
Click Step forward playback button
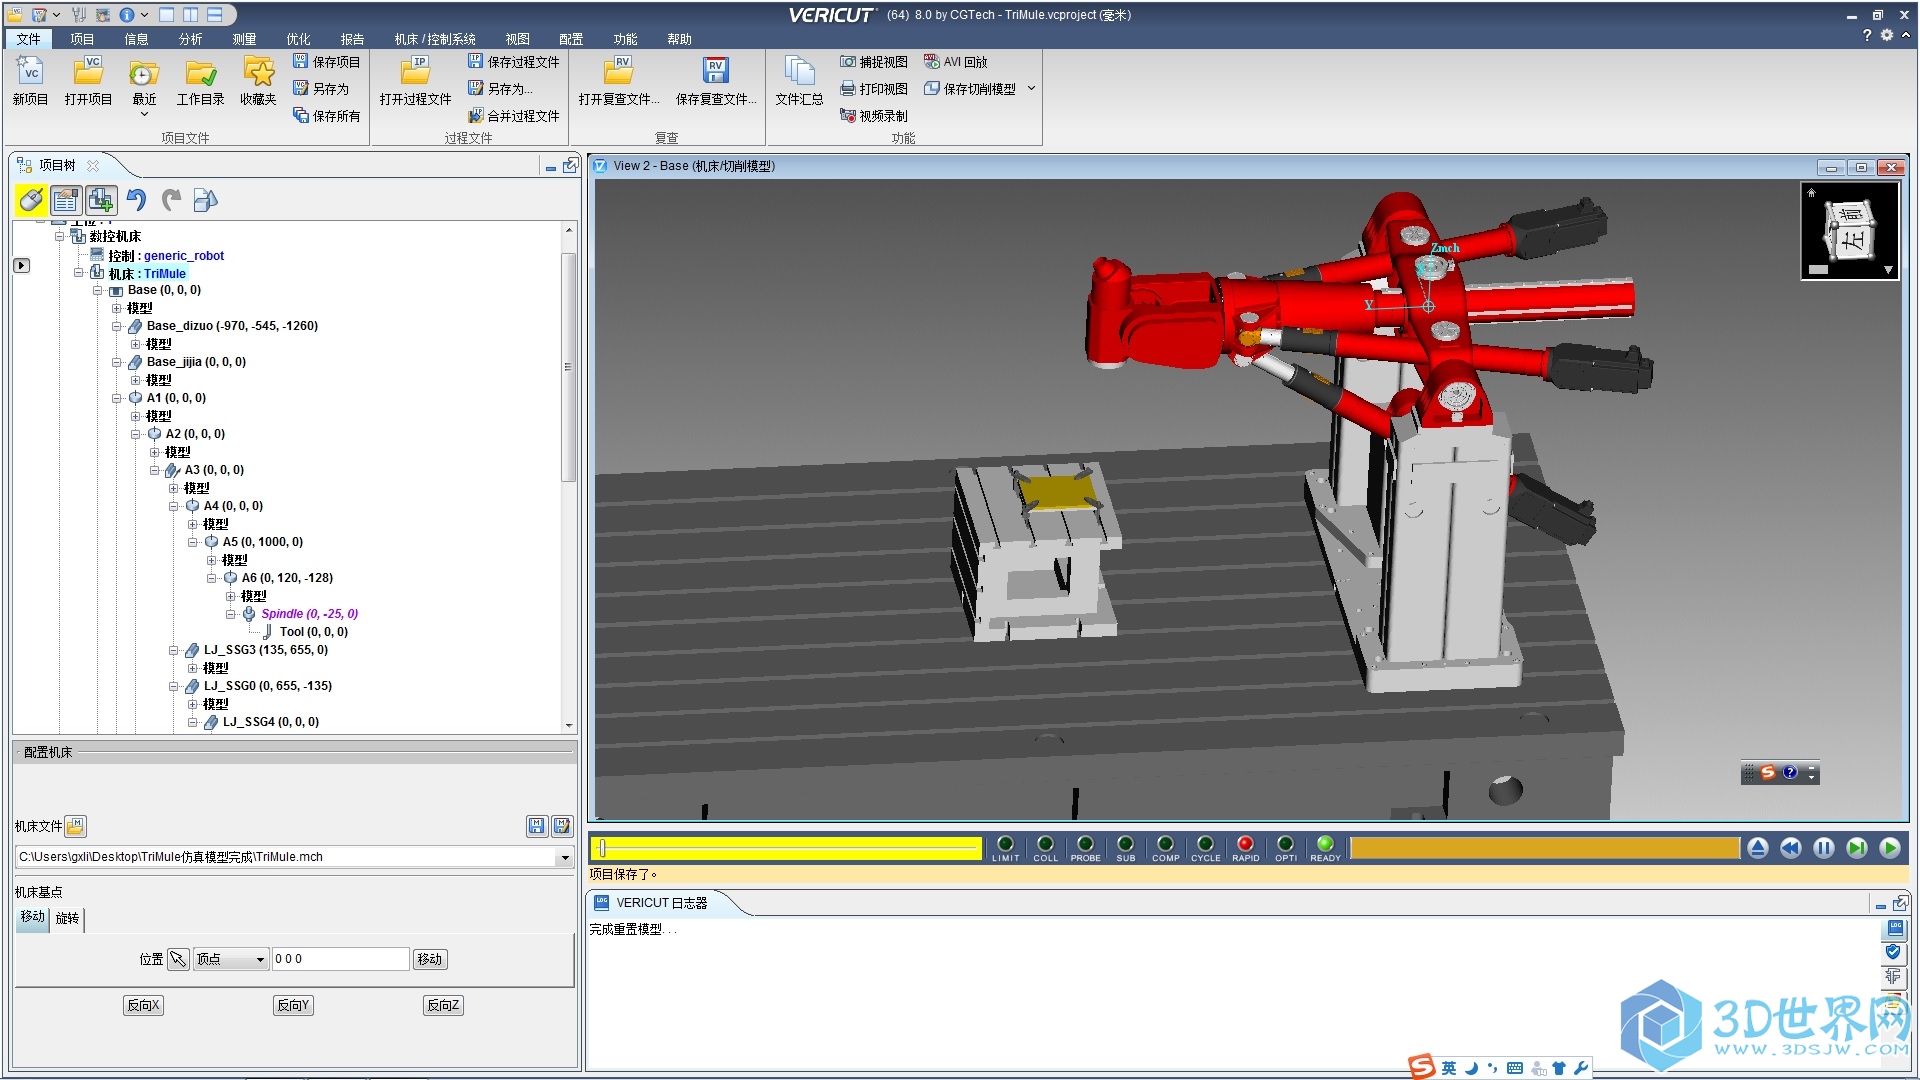click(x=1856, y=848)
